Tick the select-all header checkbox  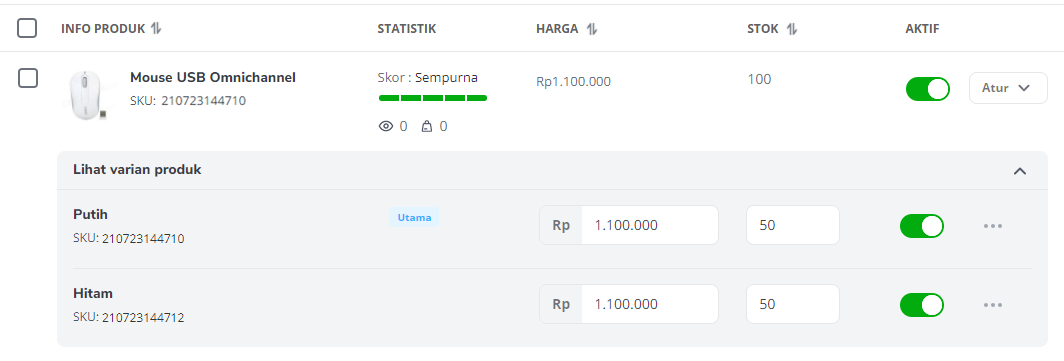point(27,28)
